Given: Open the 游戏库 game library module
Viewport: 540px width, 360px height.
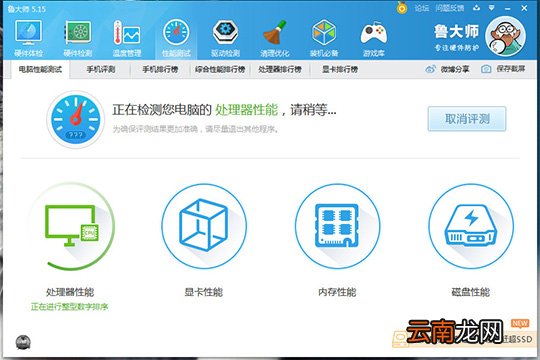Looking at the screenshot, I should click(374, 38).
